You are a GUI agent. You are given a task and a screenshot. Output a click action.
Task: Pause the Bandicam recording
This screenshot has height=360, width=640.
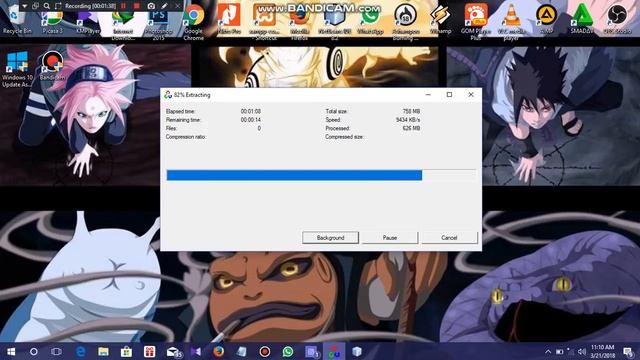[x=123, y=6]
